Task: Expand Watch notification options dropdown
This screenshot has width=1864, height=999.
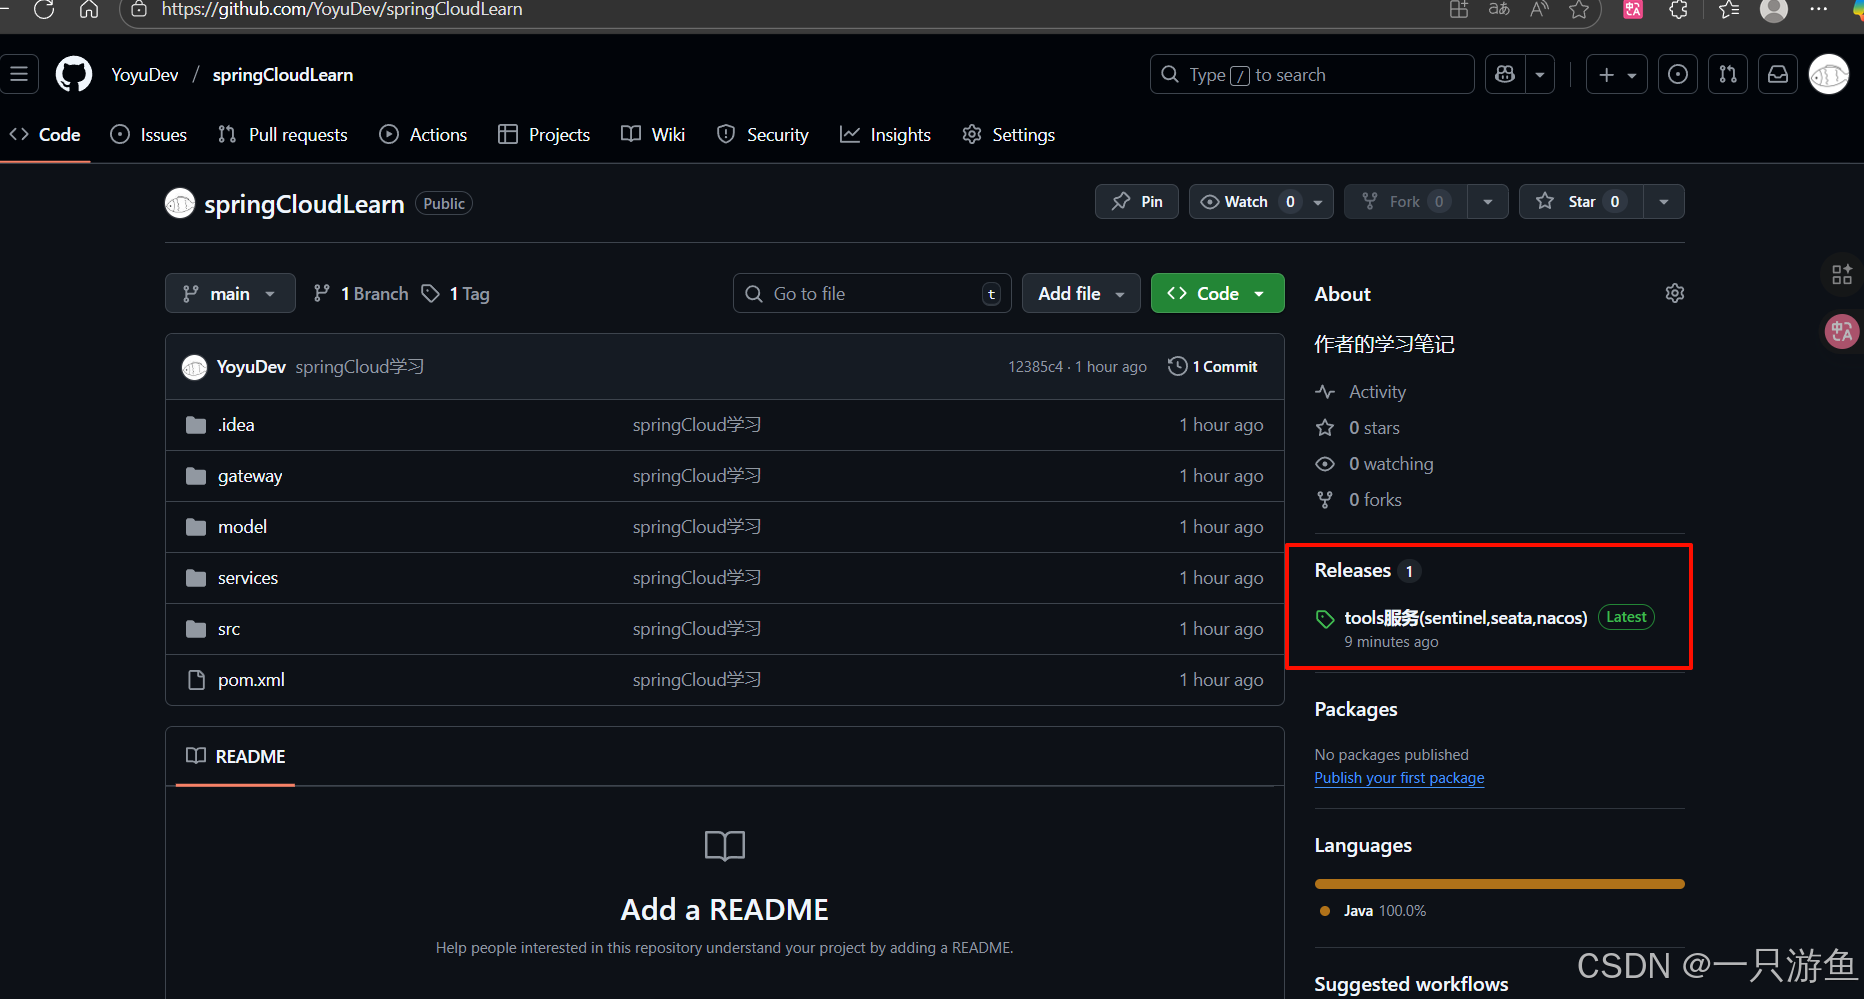Action: [1319, 202]
